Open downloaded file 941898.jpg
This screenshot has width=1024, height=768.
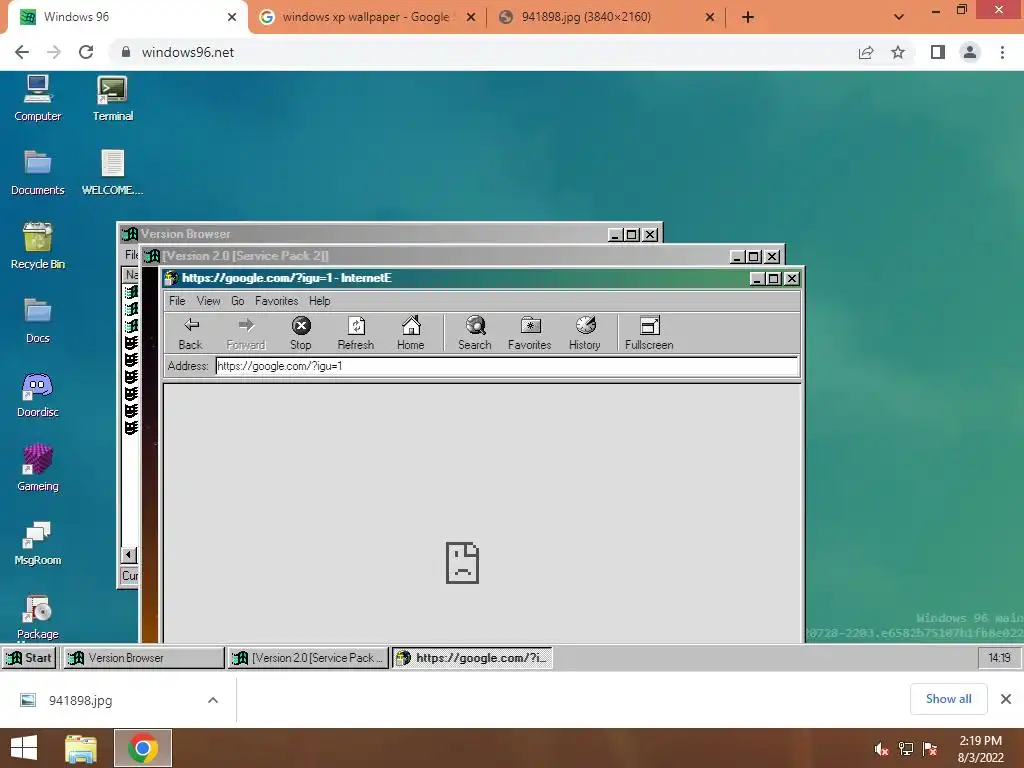click(x=80, y=700)
